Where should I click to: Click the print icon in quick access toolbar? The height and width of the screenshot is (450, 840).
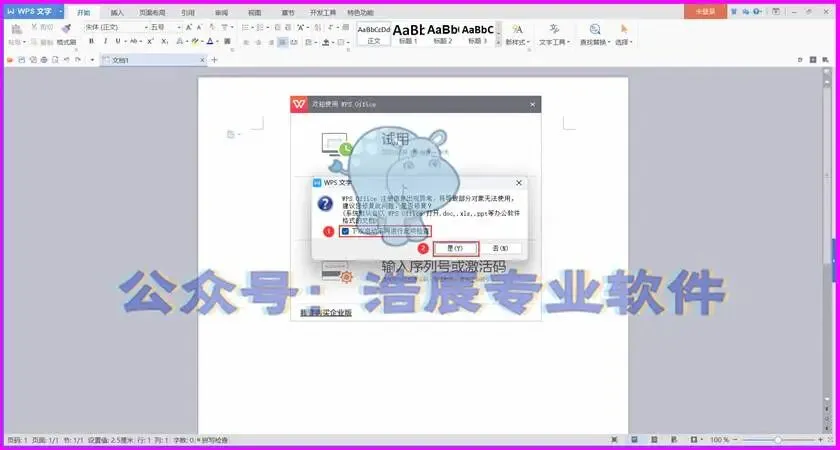tap(44, 60)
